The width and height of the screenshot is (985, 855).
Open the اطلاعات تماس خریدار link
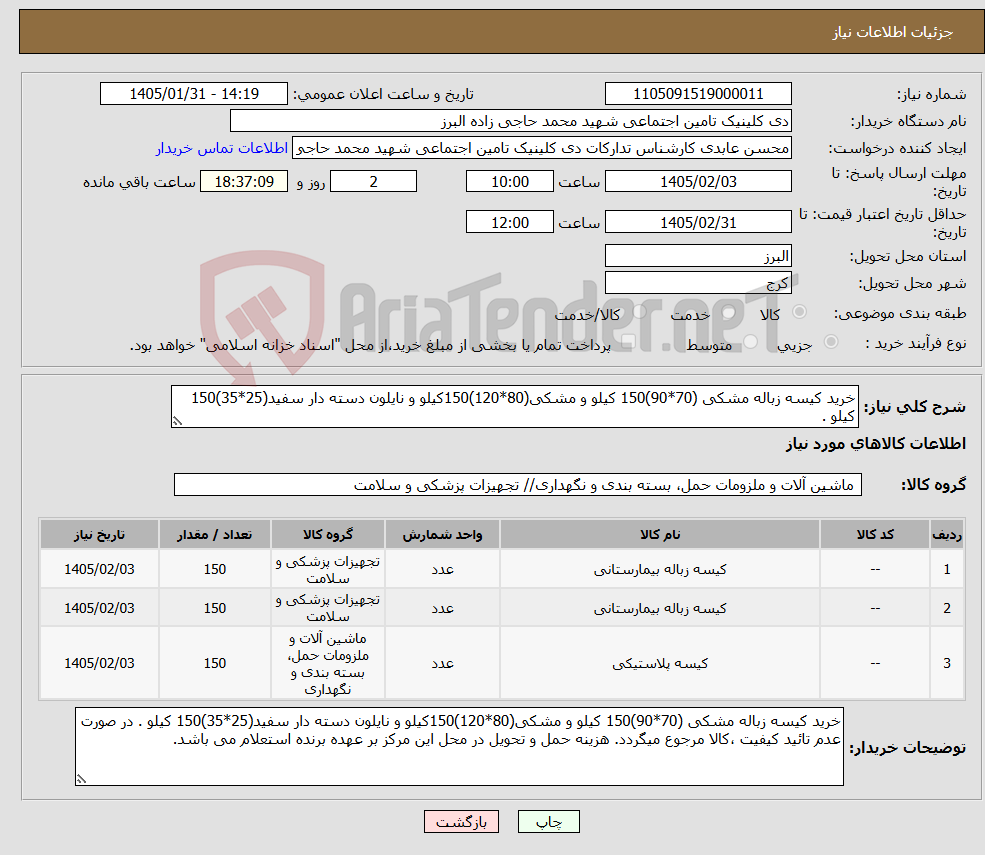tap(222, 148)
